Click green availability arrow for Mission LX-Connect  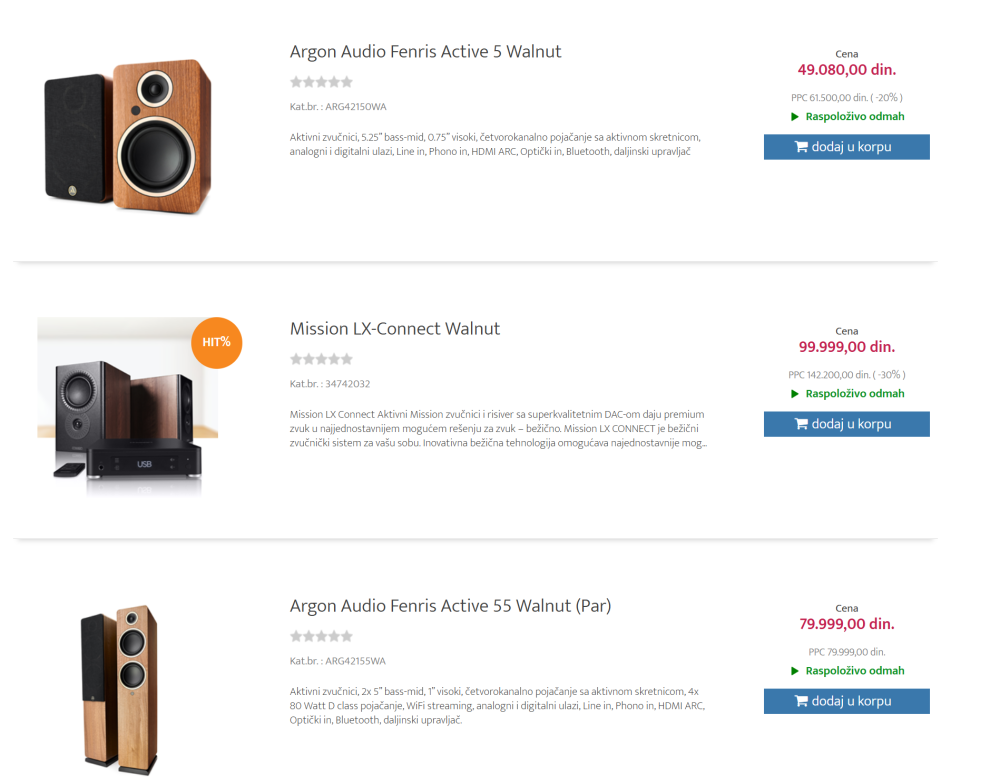click(795, 394)
